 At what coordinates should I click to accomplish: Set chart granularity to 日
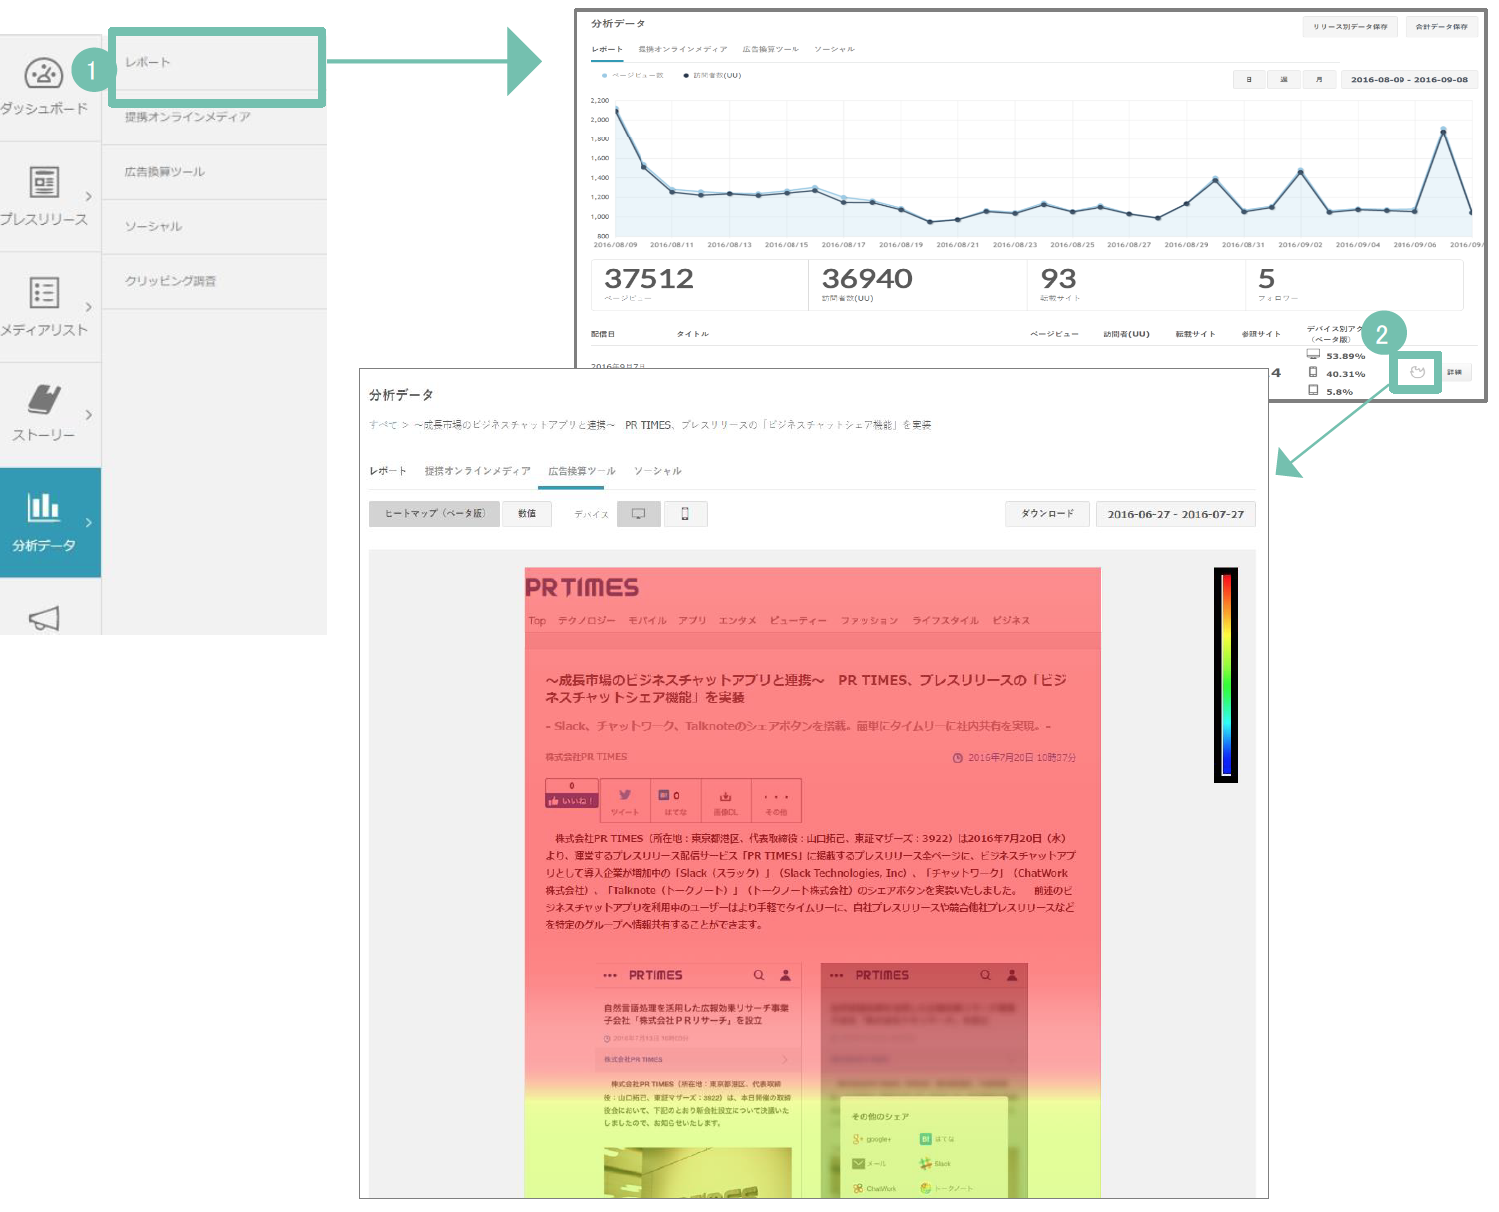[1249, 80]
